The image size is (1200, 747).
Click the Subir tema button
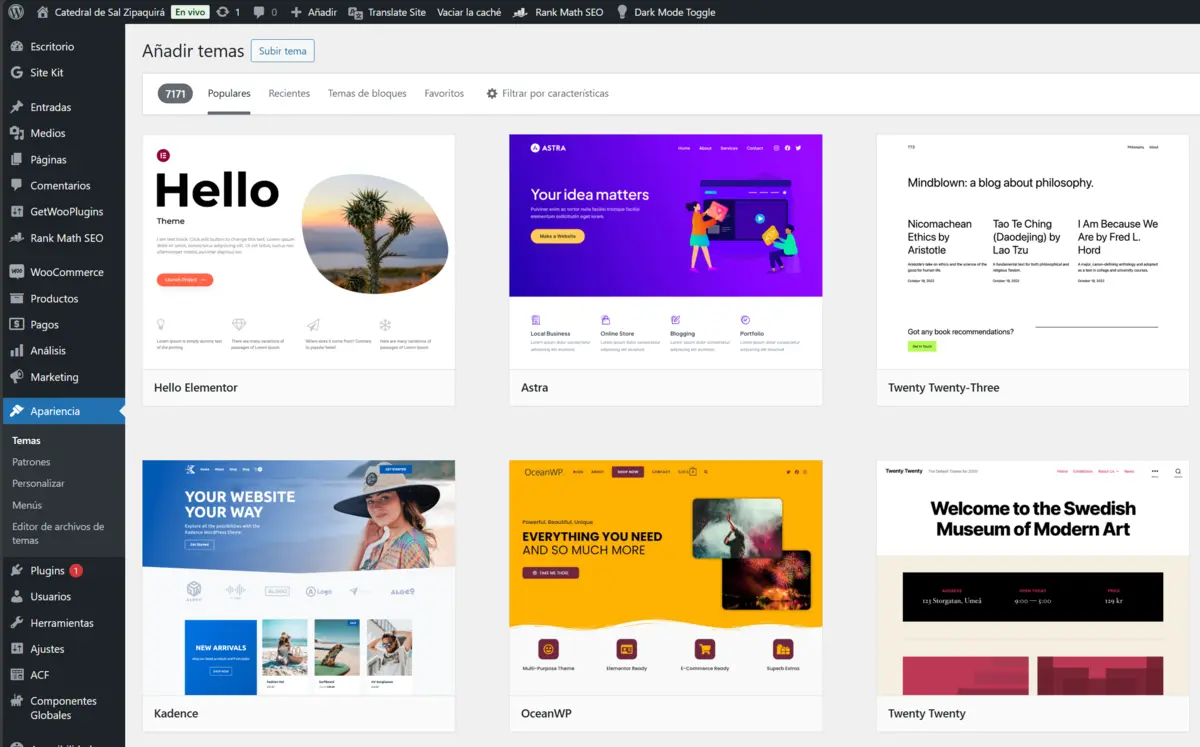click(282, 51)
